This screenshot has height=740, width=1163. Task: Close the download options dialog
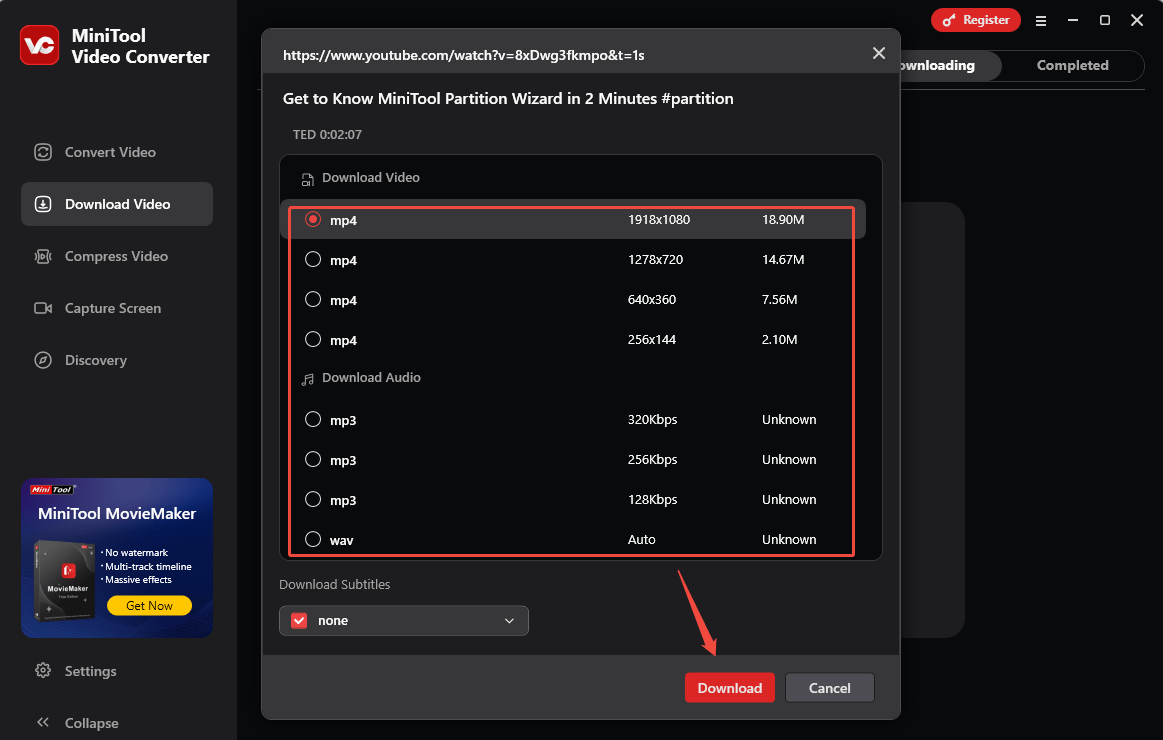(x=879, y=53)
